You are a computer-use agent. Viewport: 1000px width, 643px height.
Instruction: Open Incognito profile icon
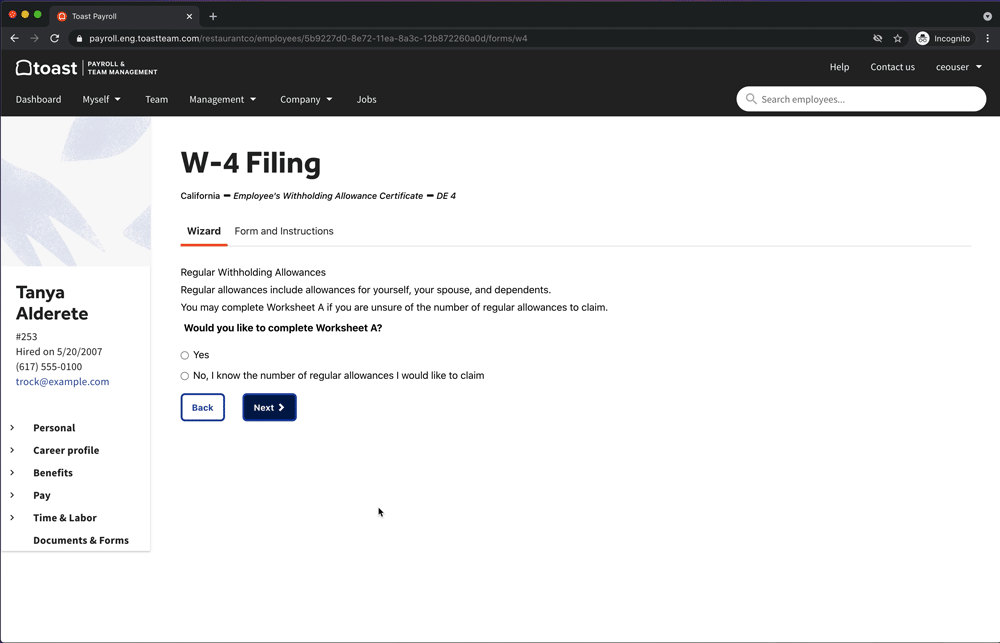coord(923,39)
